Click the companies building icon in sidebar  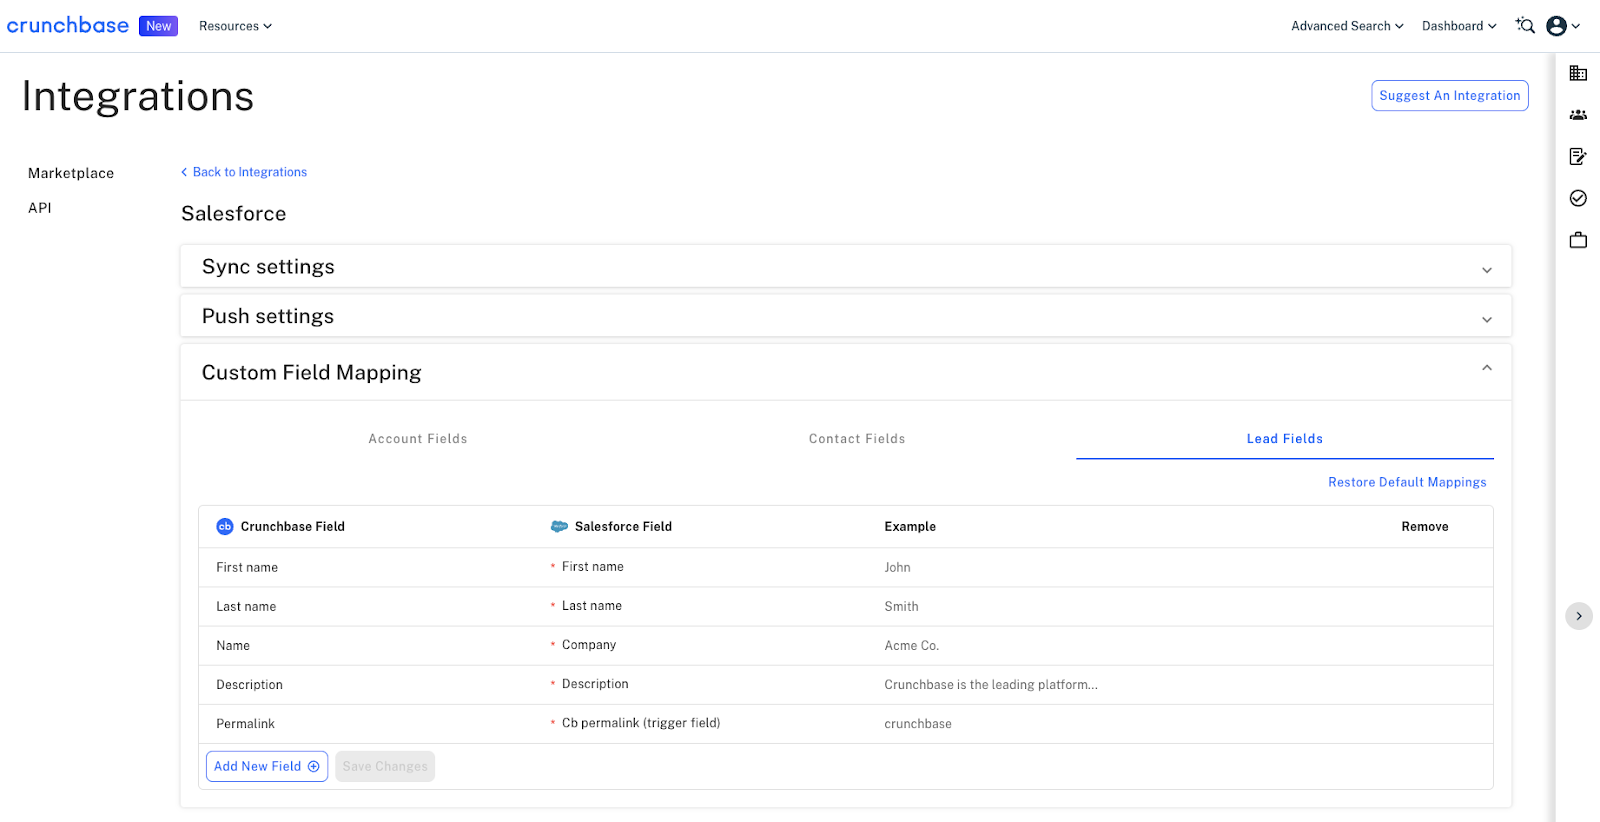pyautogui.click(x=1578, y=73)
